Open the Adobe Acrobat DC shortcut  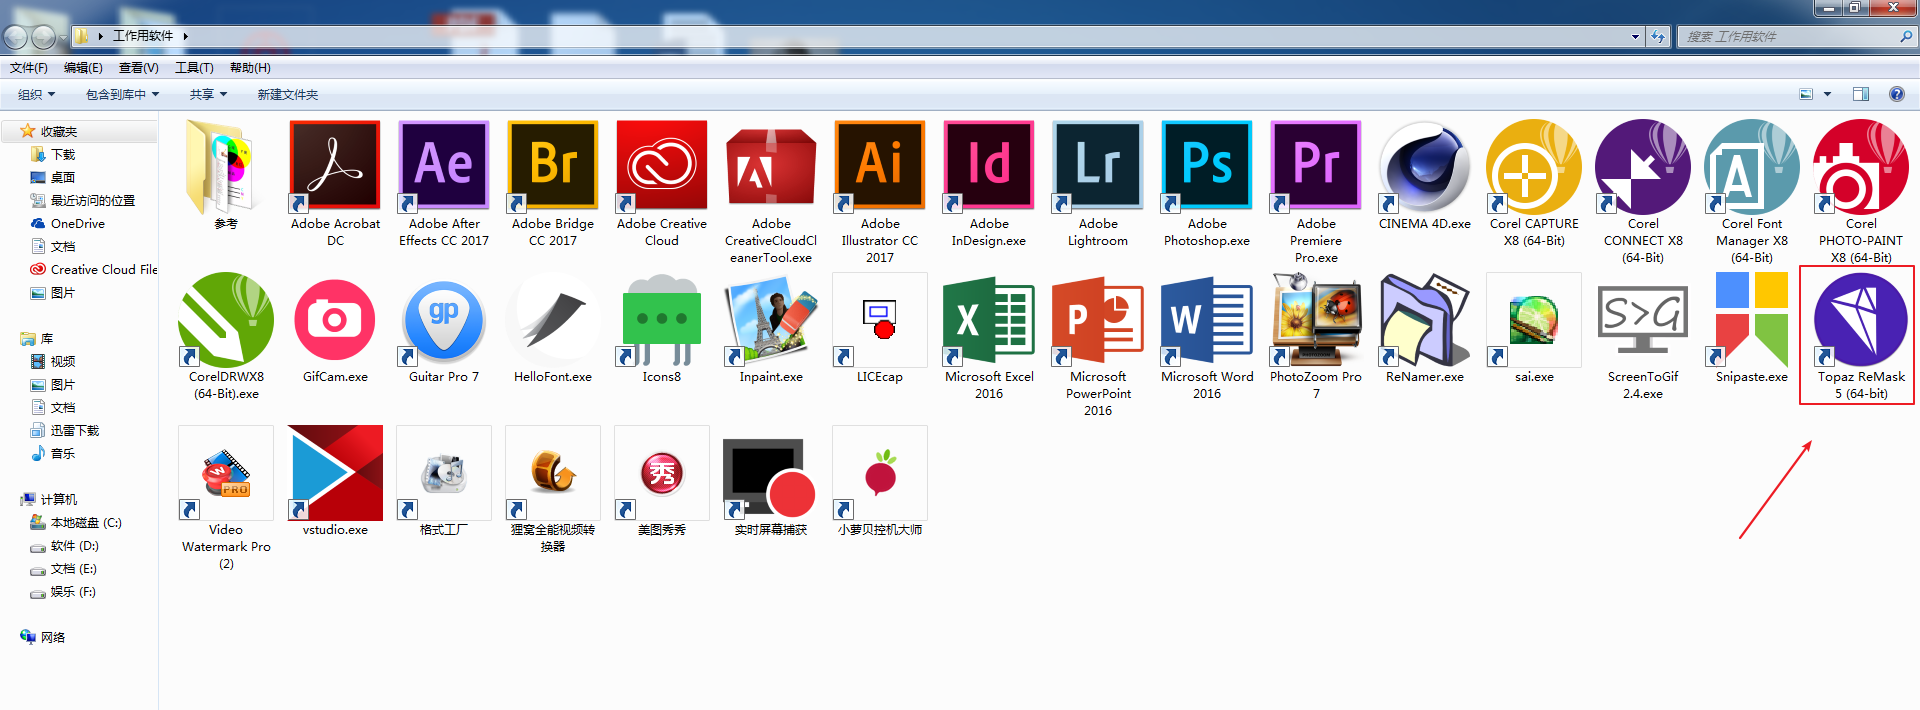tap(335, 166)
